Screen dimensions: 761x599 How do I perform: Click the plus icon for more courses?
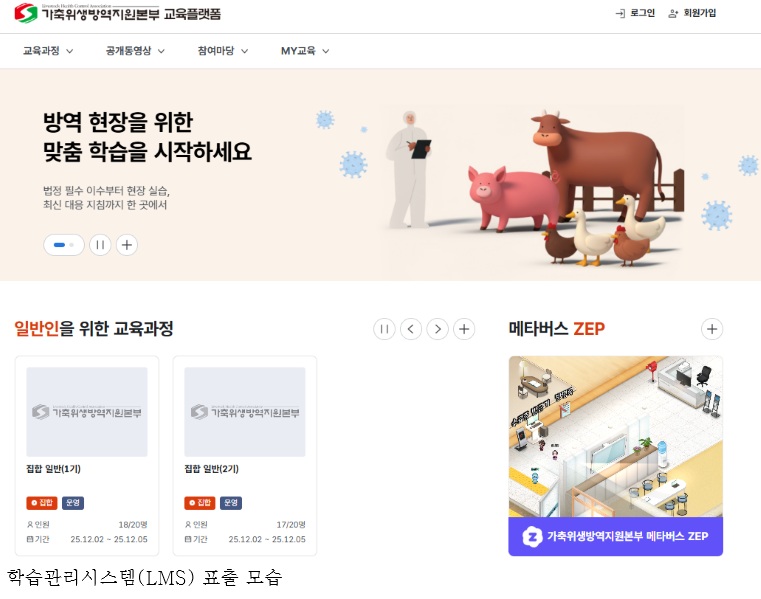464,329
